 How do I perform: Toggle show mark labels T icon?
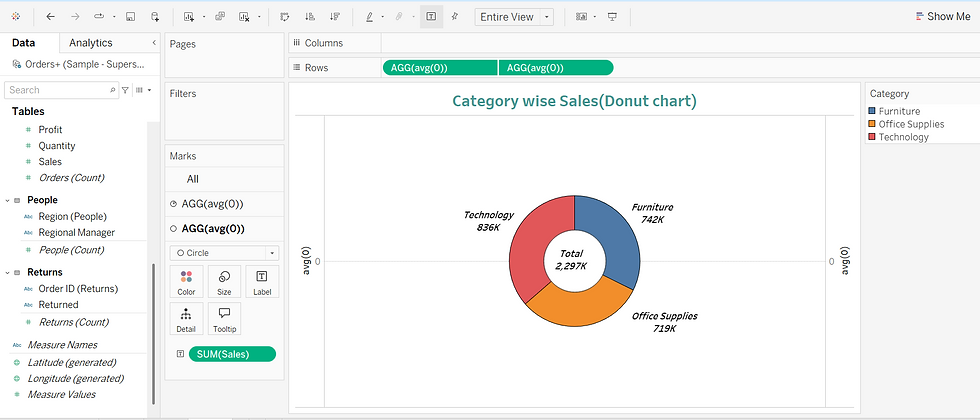click(x=431, y=17)
